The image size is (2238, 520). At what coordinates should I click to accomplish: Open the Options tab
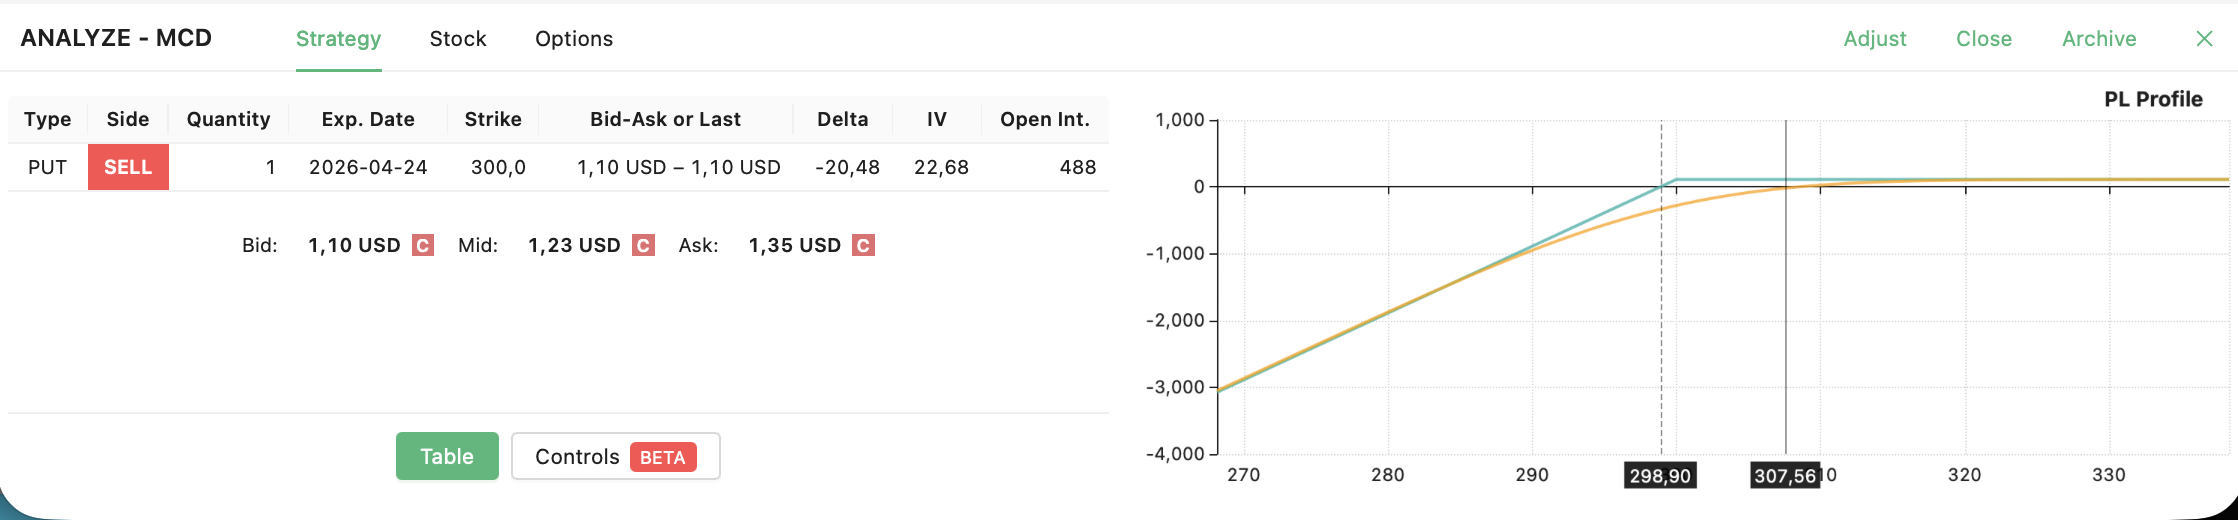click(574, 39)
